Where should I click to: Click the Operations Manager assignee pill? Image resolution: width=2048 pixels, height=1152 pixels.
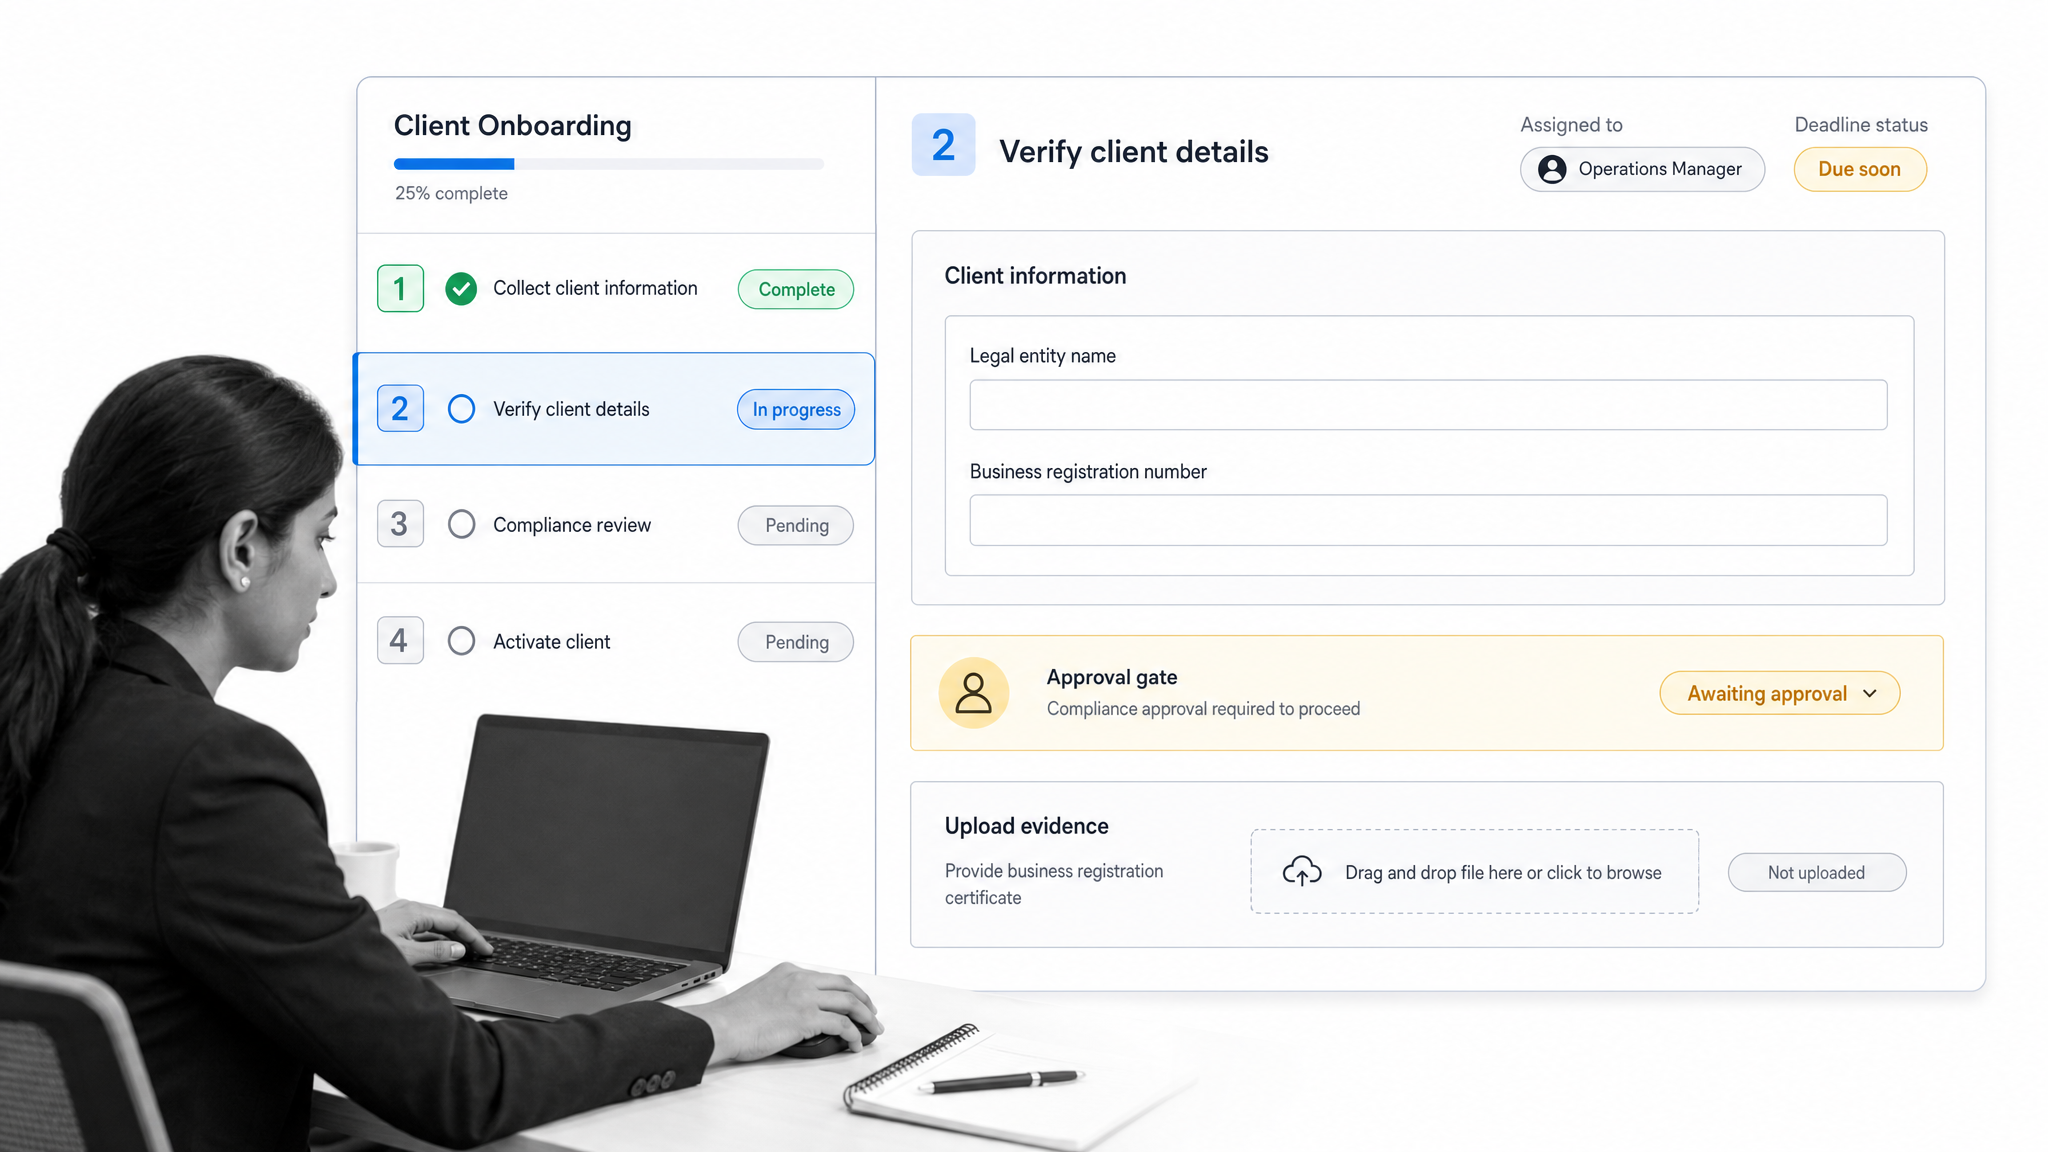[1642, 170]
